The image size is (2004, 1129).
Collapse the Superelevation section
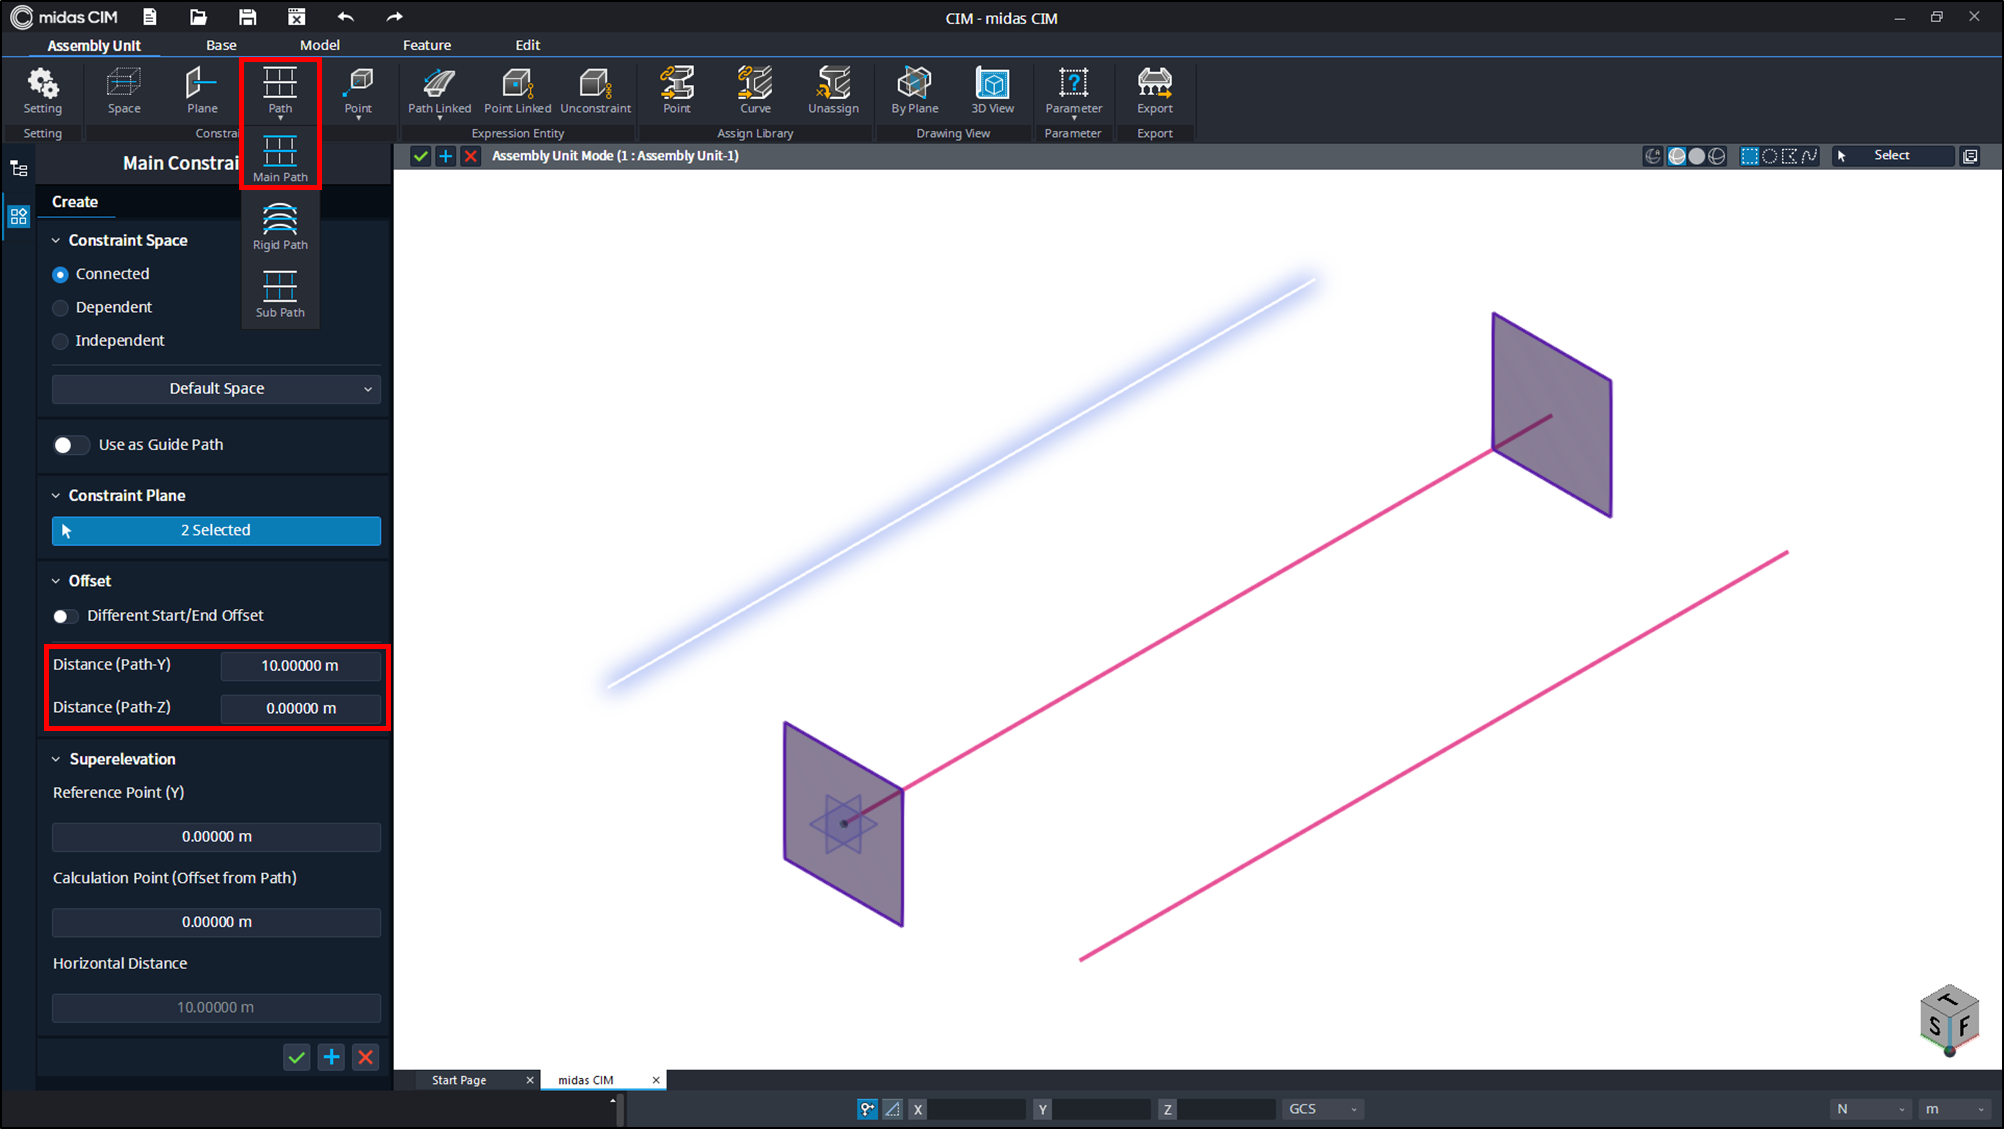56,759
